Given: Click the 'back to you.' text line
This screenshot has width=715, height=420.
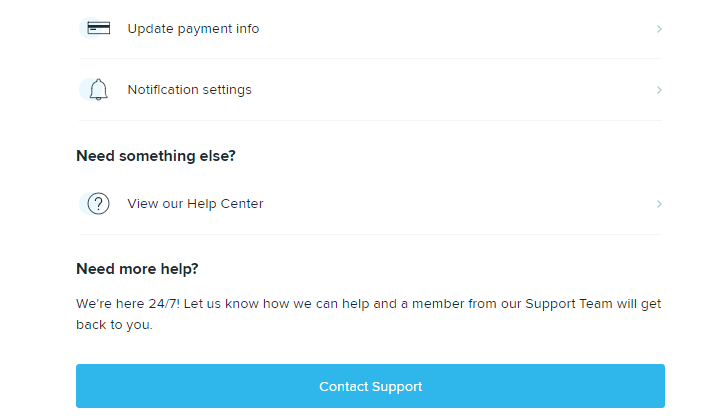Looking at the screenshot, I should 114,325.
